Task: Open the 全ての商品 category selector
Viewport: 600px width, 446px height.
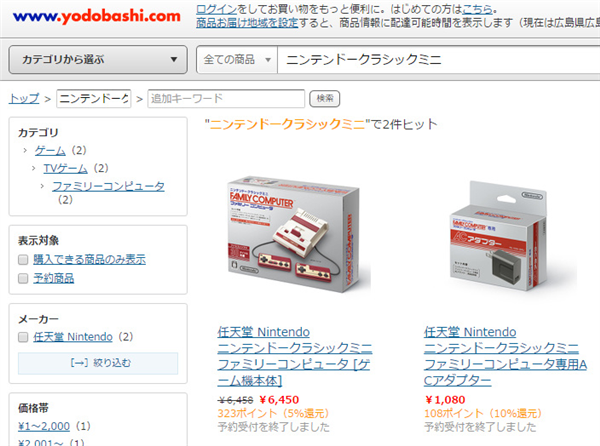Action: tap(237, 59)
